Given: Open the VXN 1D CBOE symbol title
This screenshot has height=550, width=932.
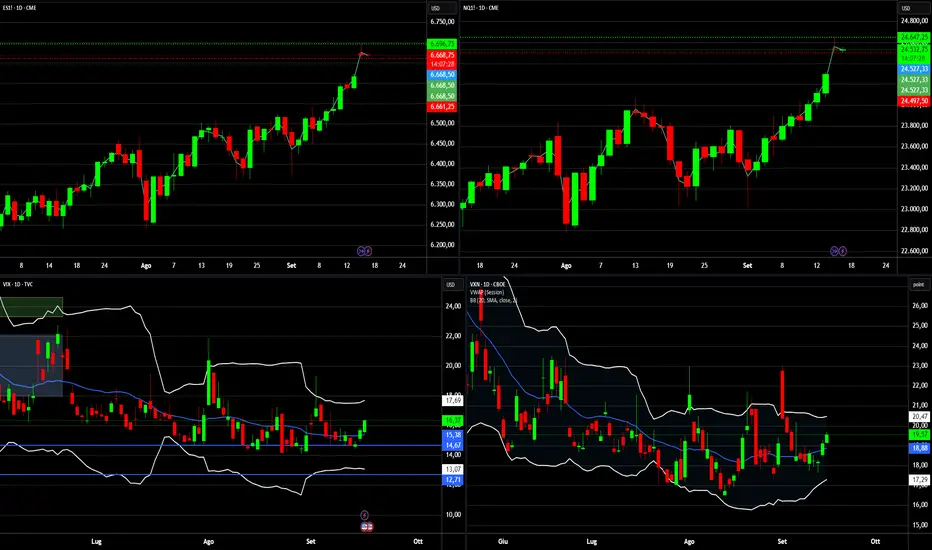Looking at the screenshot, I should point(487,284).
